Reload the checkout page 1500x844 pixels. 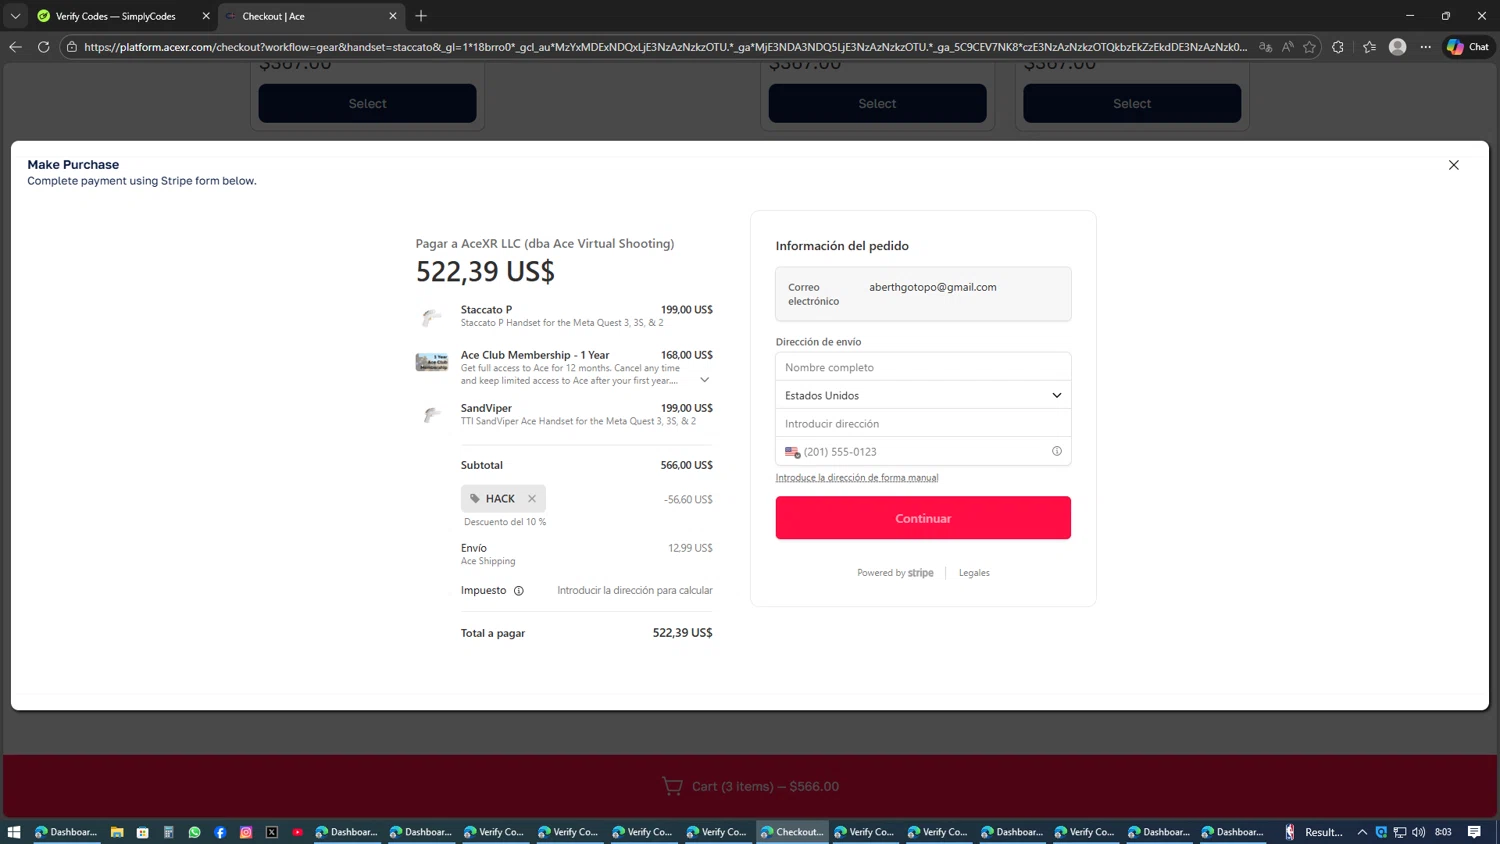coord(43,47)
